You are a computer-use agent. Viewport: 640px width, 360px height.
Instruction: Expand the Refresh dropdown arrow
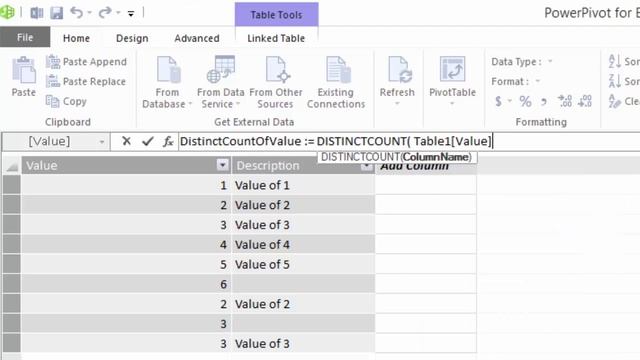point(397,104)
